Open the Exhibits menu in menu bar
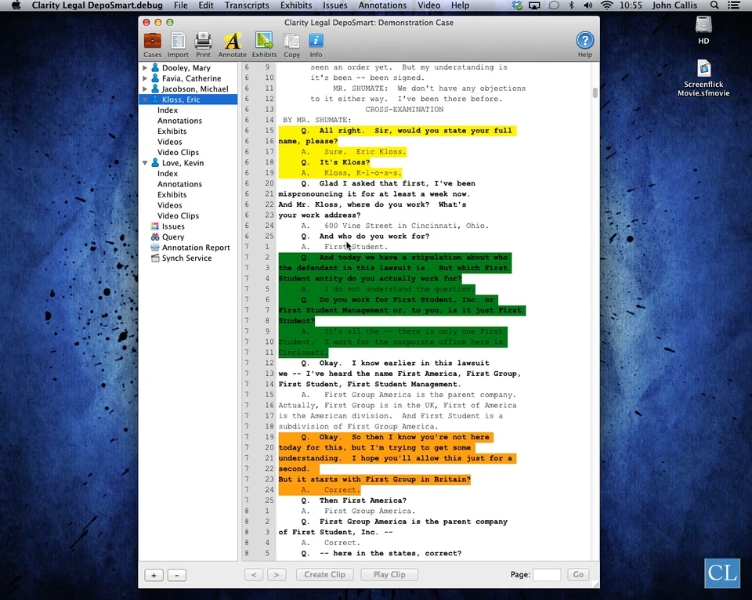 [296, 5]
